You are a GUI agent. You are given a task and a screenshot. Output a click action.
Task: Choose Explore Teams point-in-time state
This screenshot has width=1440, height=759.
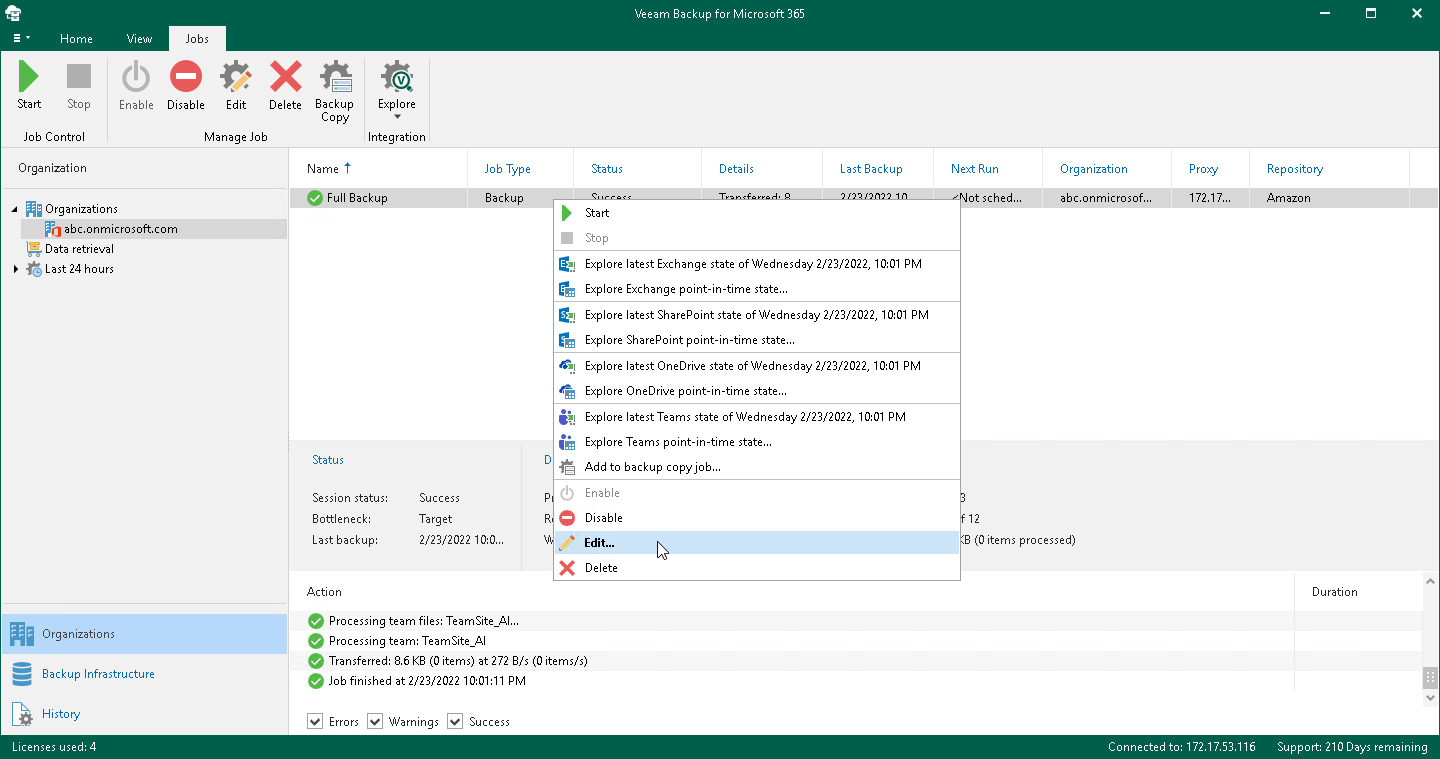[x=757, y=442]
